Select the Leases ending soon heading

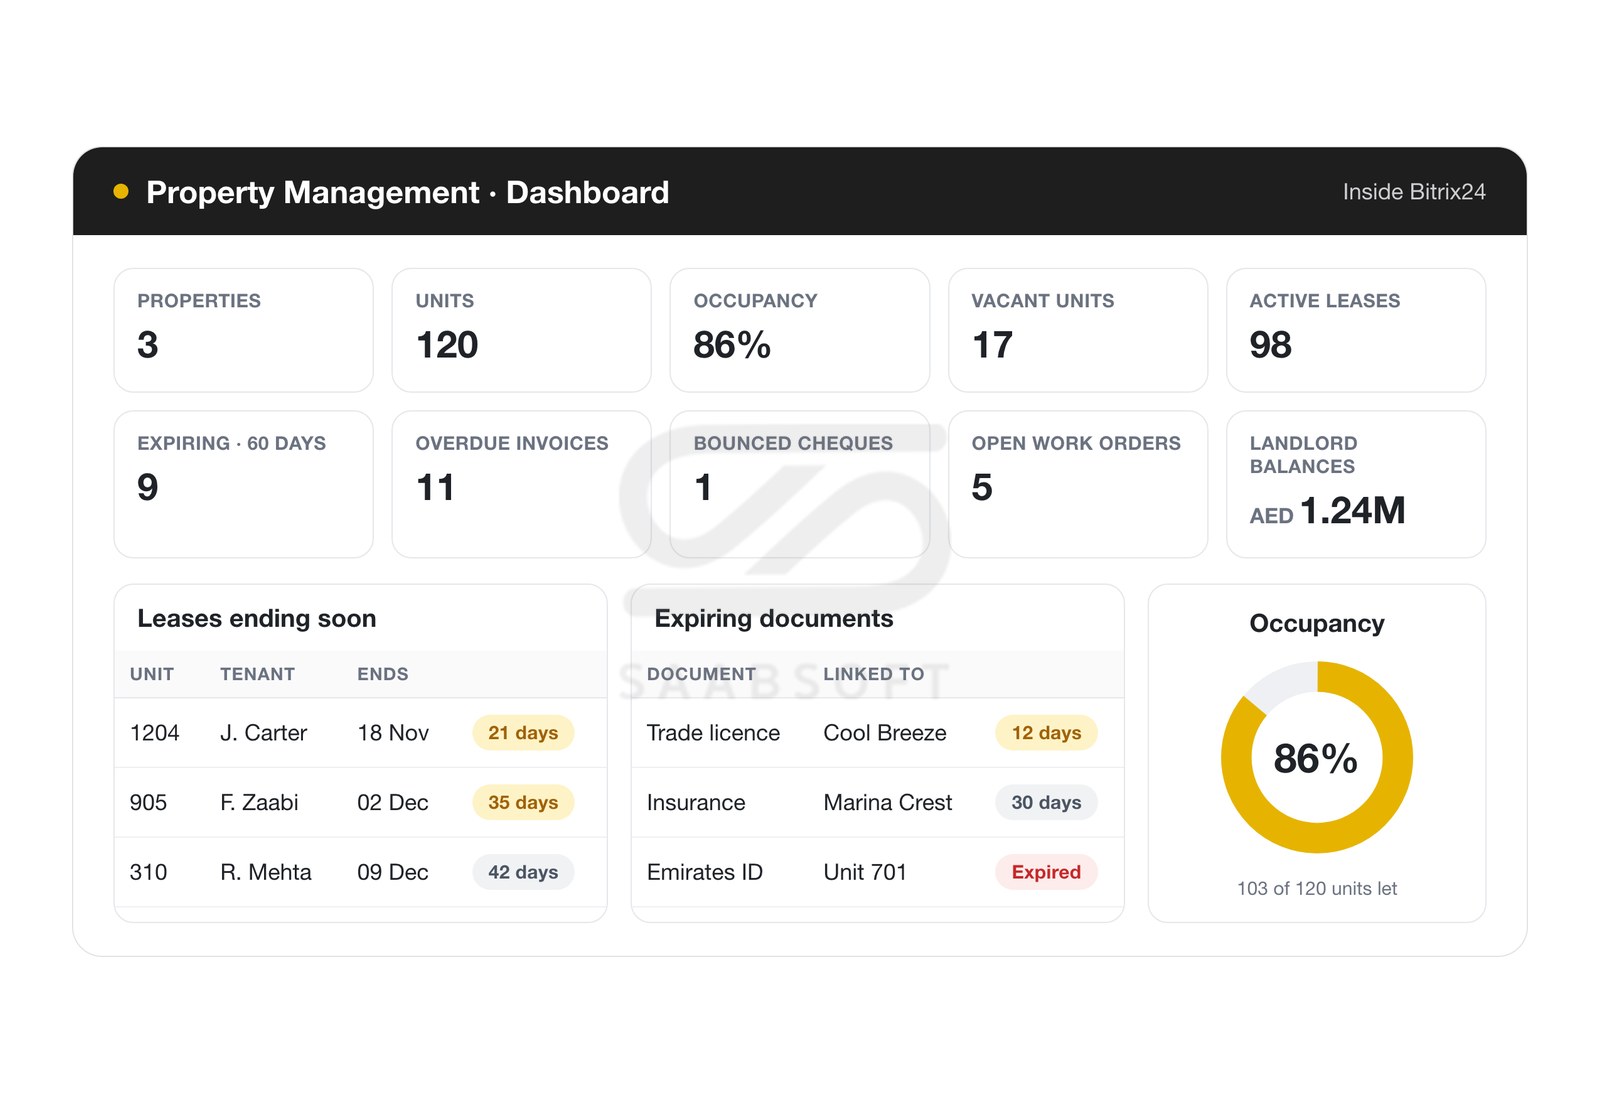(257, 619)
